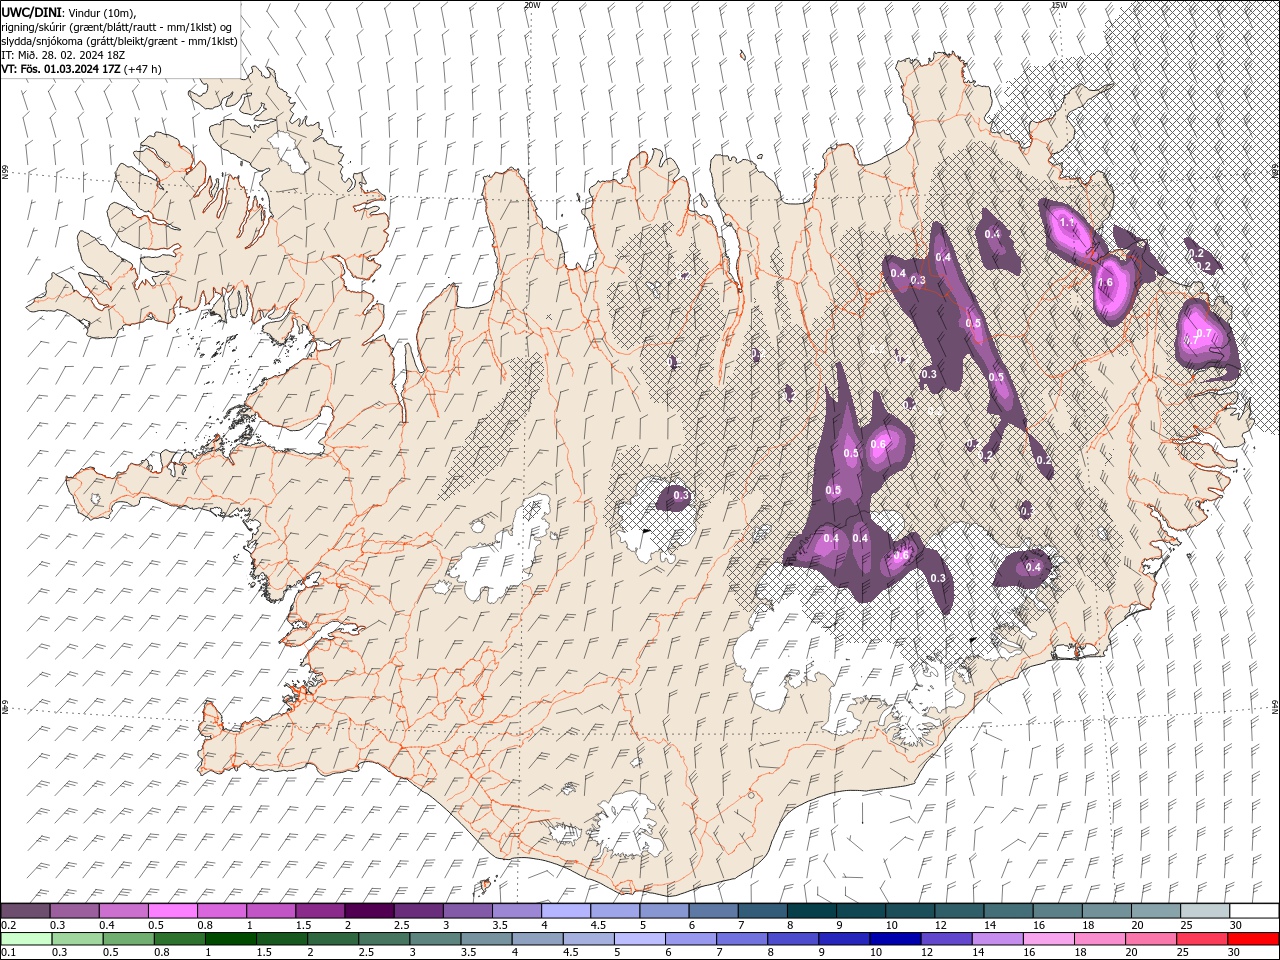This screenshot has height=960, width=1280.
Task: Pick the dark teal 8–9 snow legend swatch
Action: click(812, 911)
